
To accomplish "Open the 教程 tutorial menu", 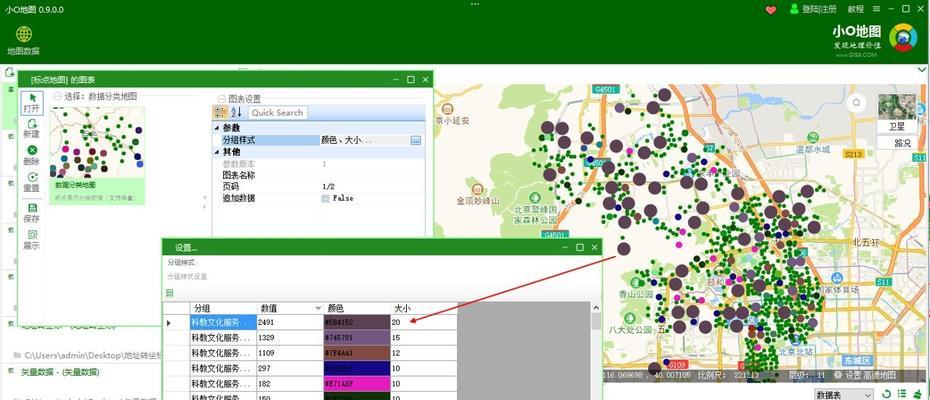I will click(855, 9).
